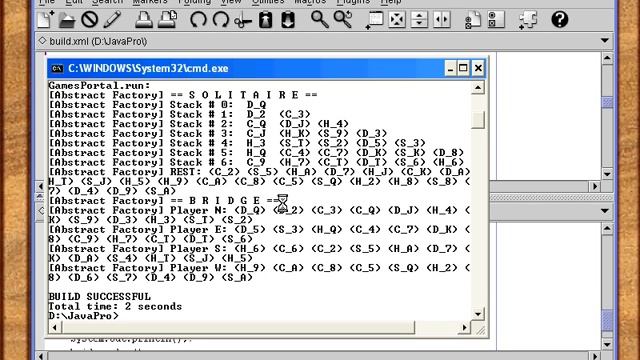Split the view horizontally
The image size is (640, 360).
point(419,20)
